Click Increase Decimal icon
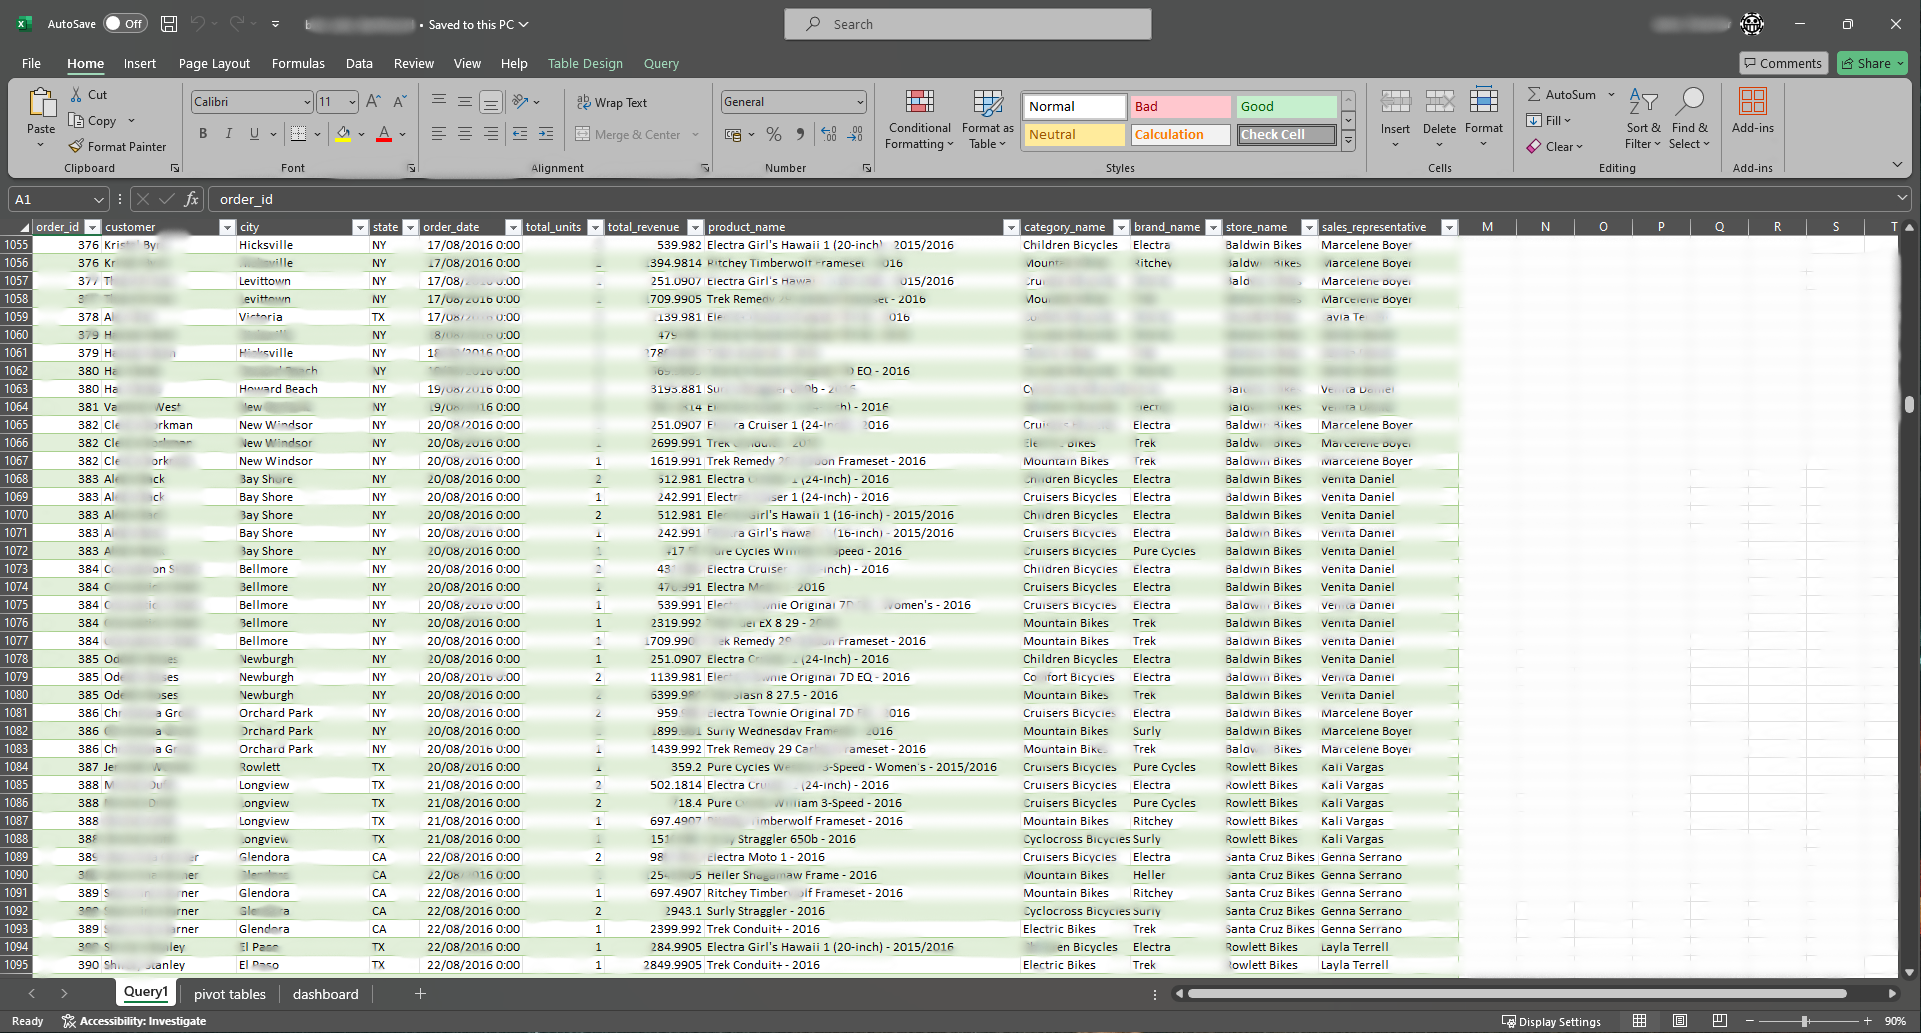 [x=828, y=134]
